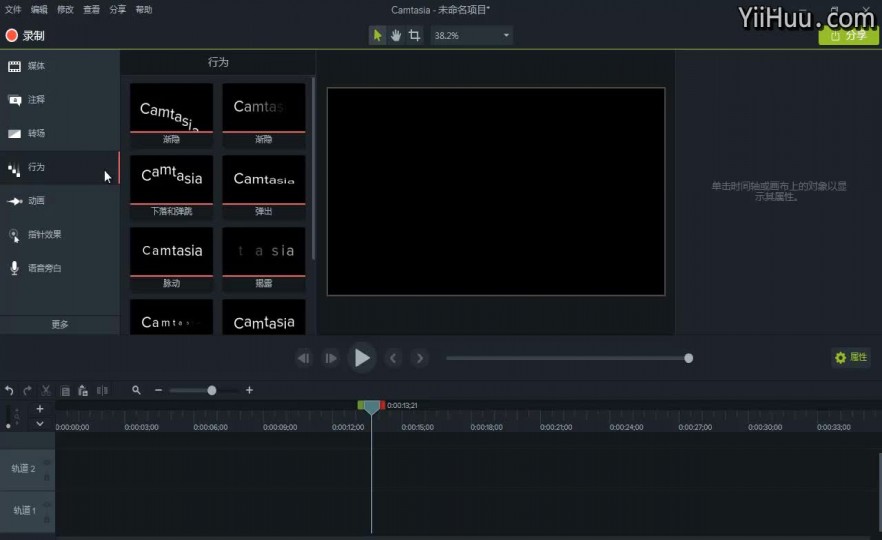Open the 语音旁白 voice narration tab
882x540 pixels.
tap(60, 268)
